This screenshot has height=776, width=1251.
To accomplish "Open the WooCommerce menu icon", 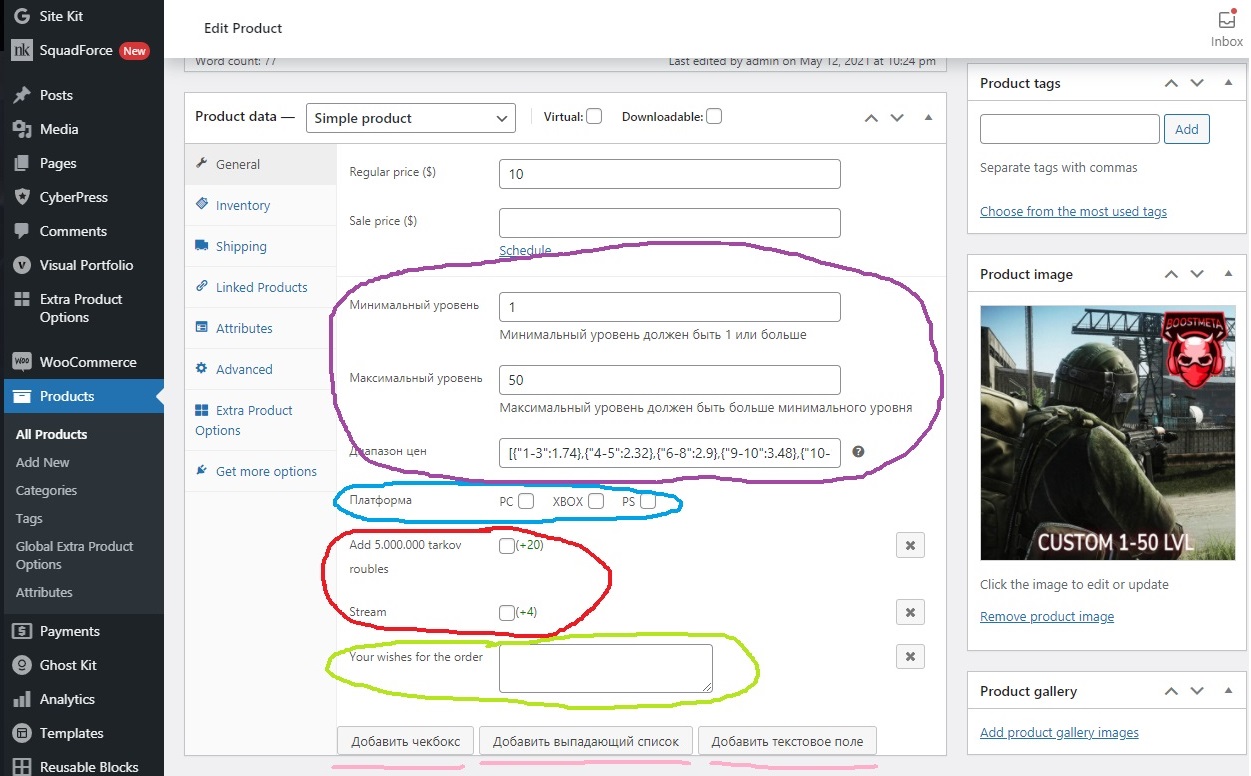I will point(21,362).
